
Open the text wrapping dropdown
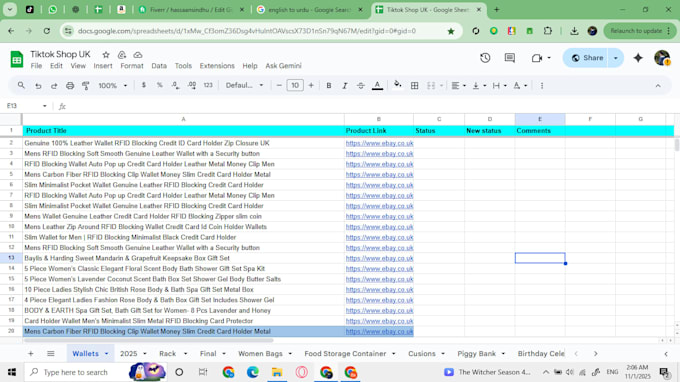coord(499,85)
